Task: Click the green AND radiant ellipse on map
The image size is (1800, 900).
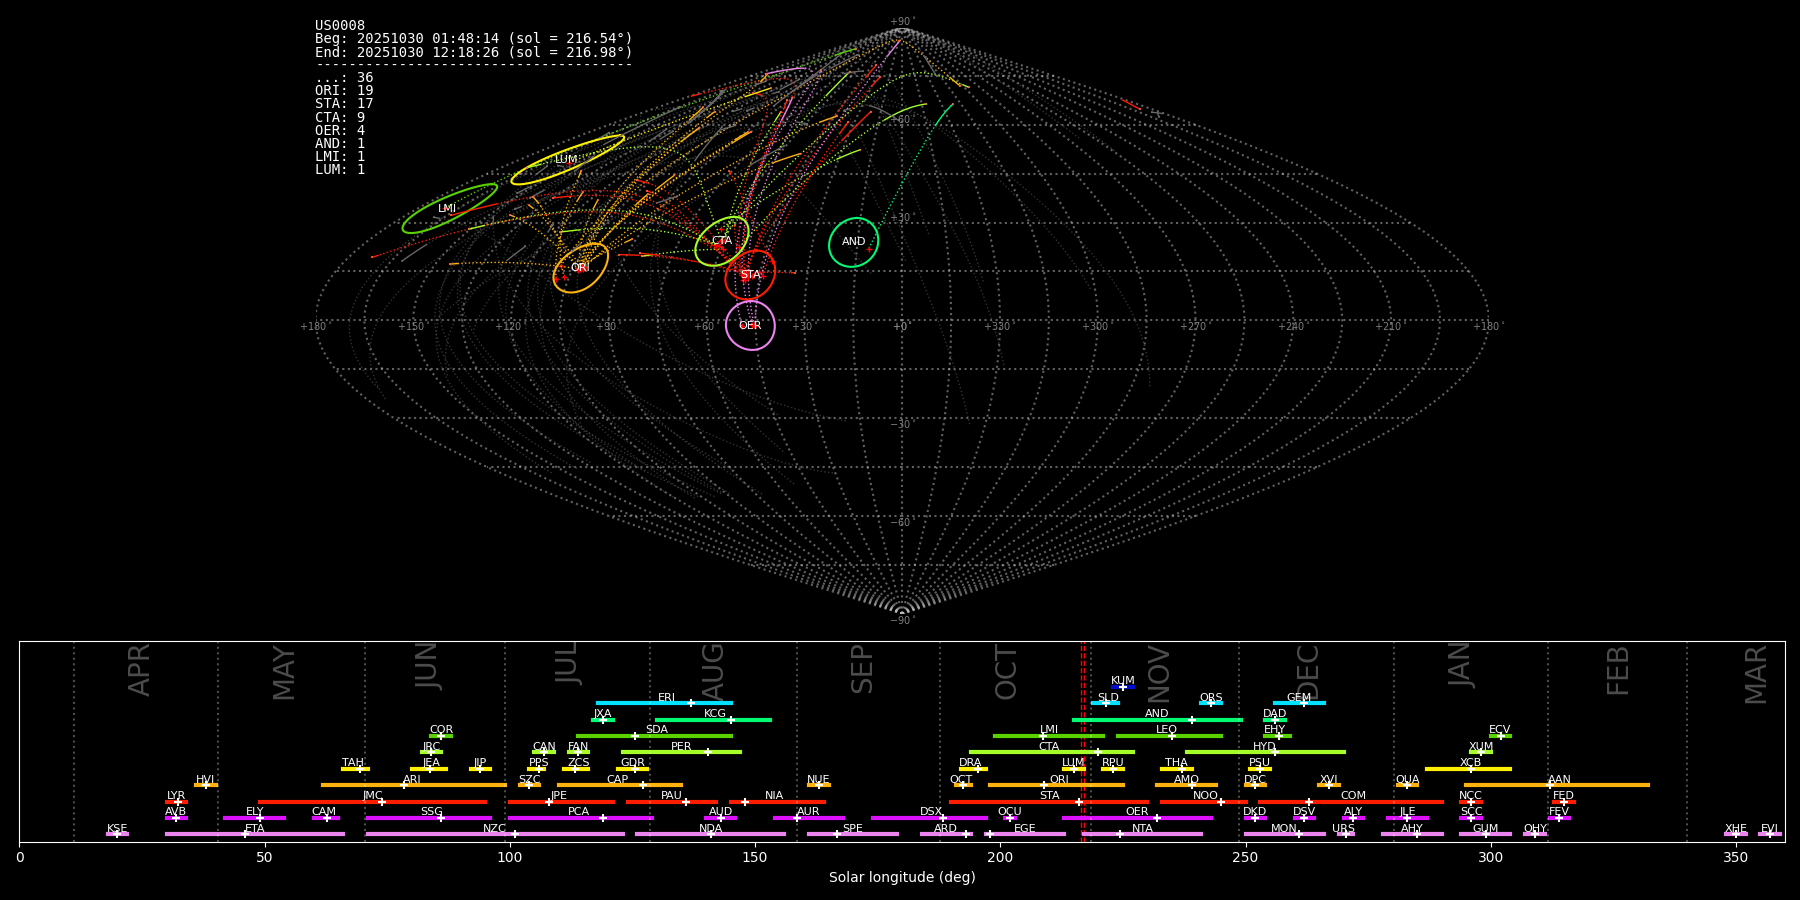Action: point(853,242)
